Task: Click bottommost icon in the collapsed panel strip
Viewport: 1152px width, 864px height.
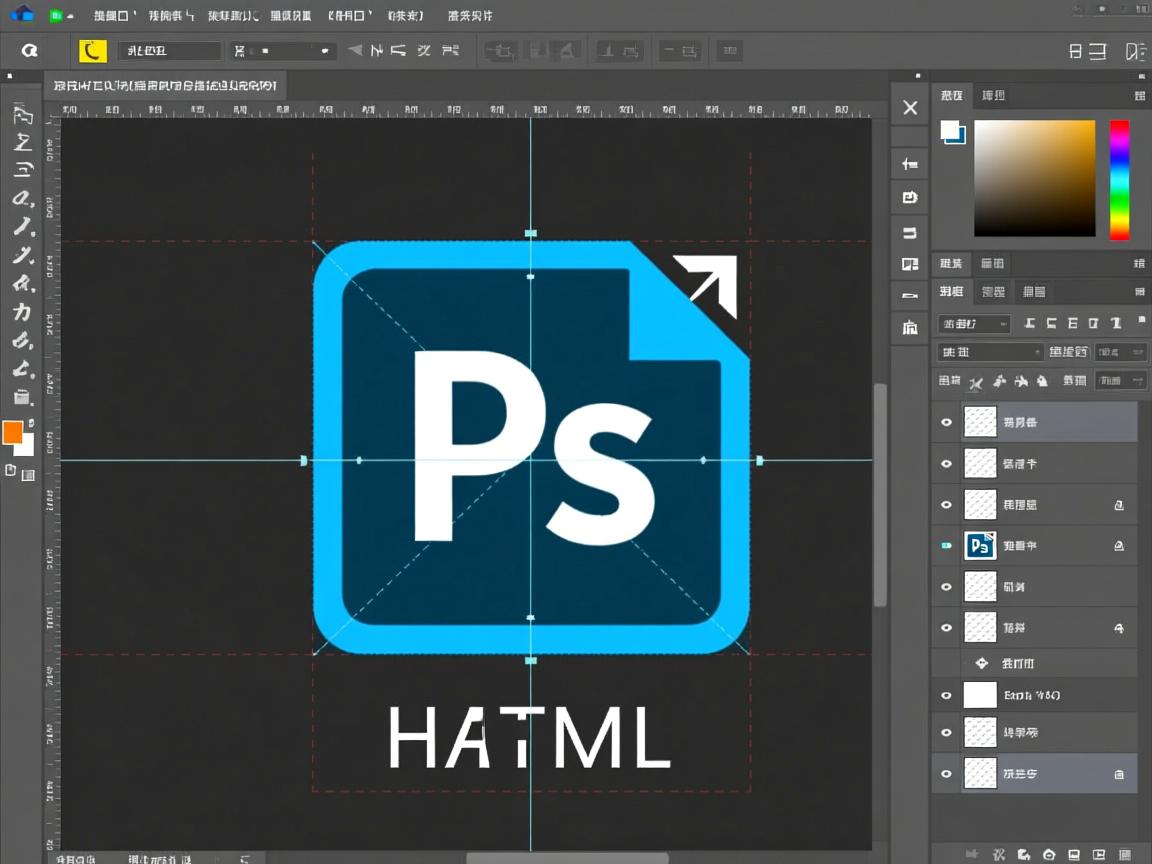Action: 910,327
